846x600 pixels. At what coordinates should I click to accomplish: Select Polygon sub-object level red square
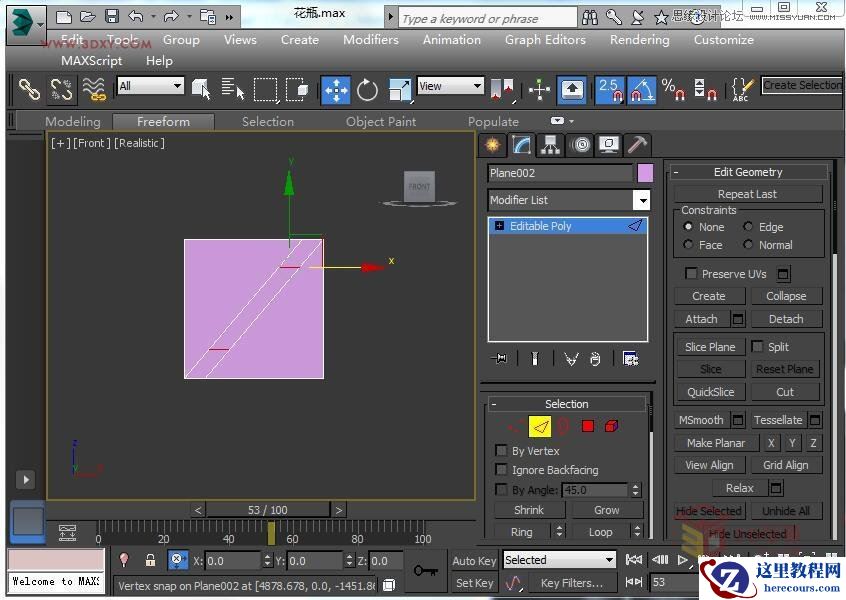(588, 427)
